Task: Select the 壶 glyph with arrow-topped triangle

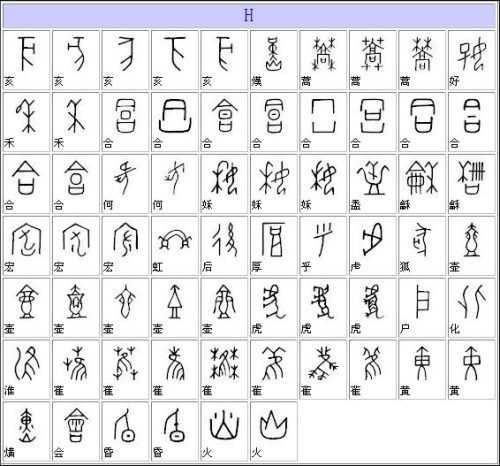Action: click(175, 302)
